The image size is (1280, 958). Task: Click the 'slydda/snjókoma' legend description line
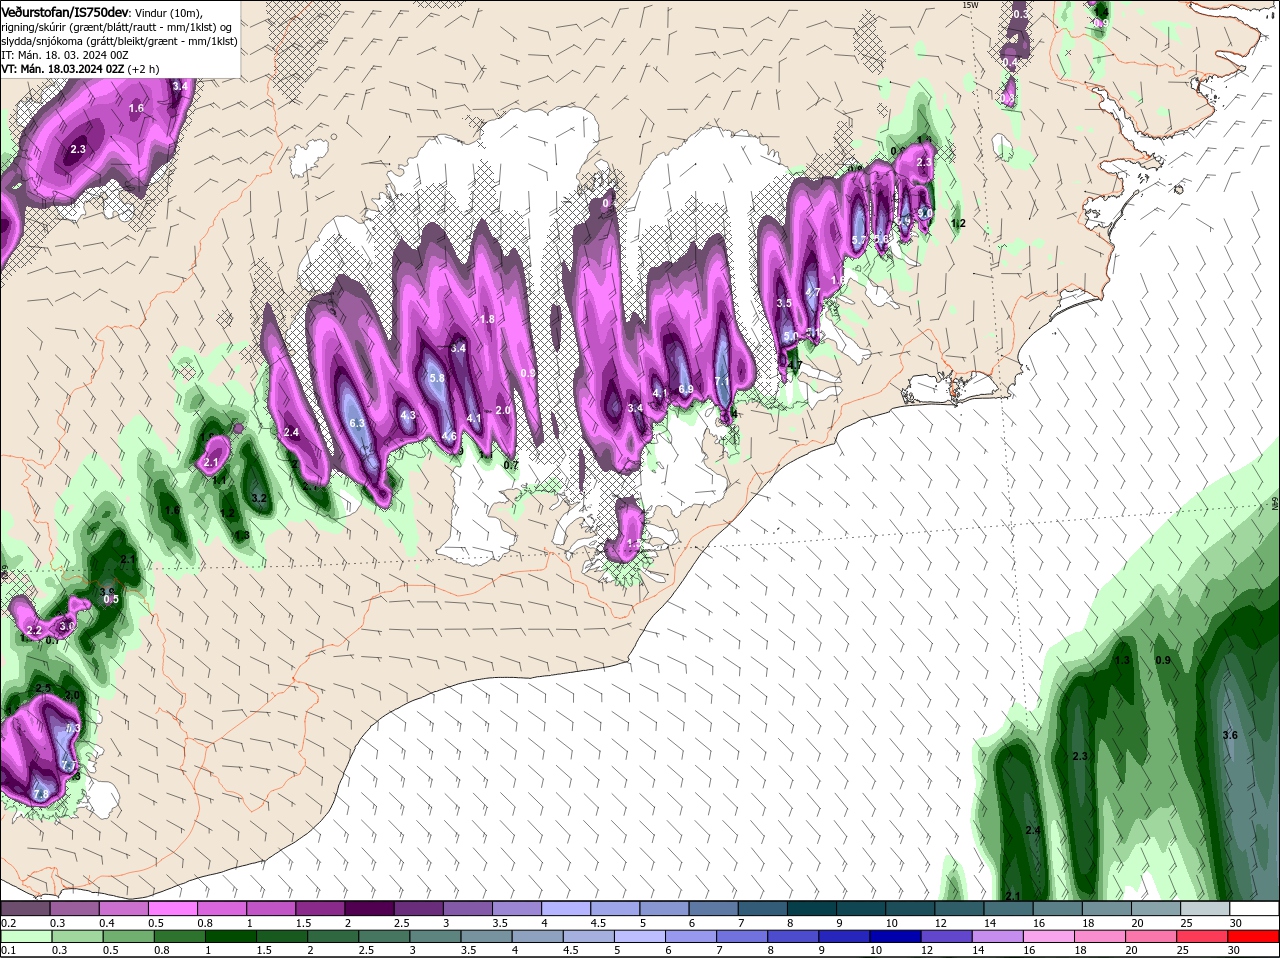(x=119, y=40)
